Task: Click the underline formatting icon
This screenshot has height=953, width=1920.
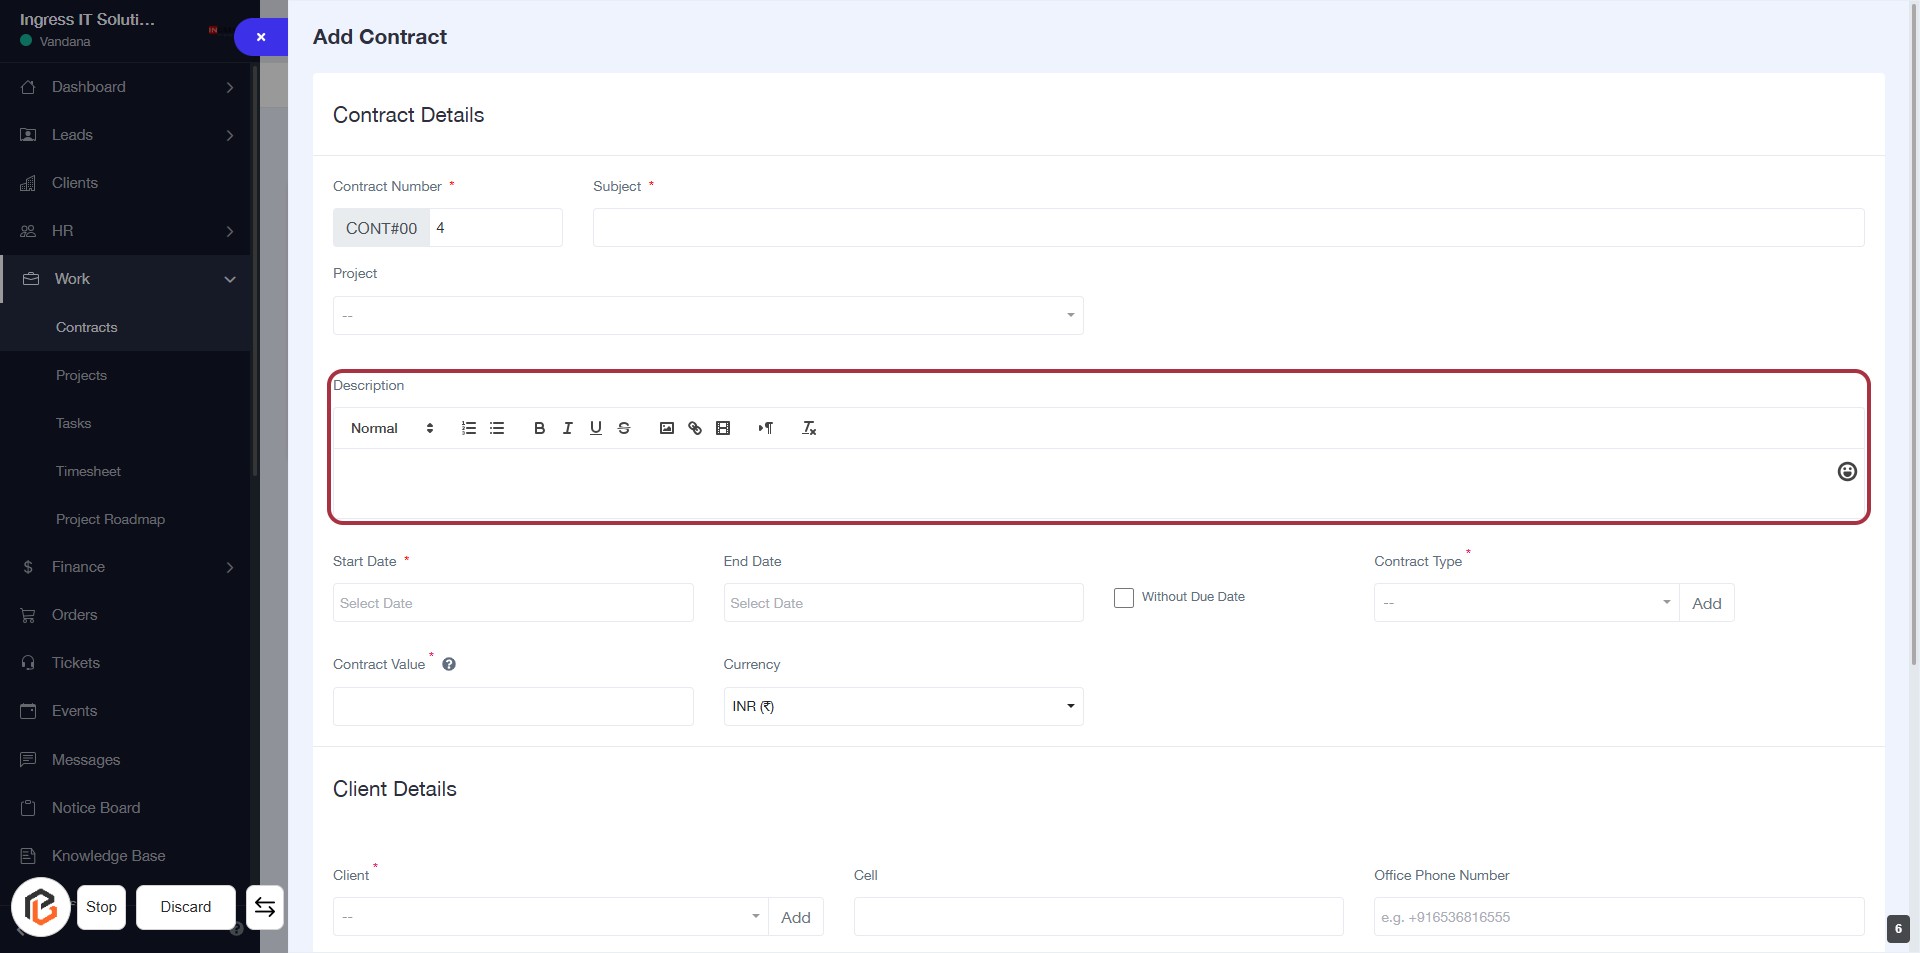Action: click(x=595, y=428)
